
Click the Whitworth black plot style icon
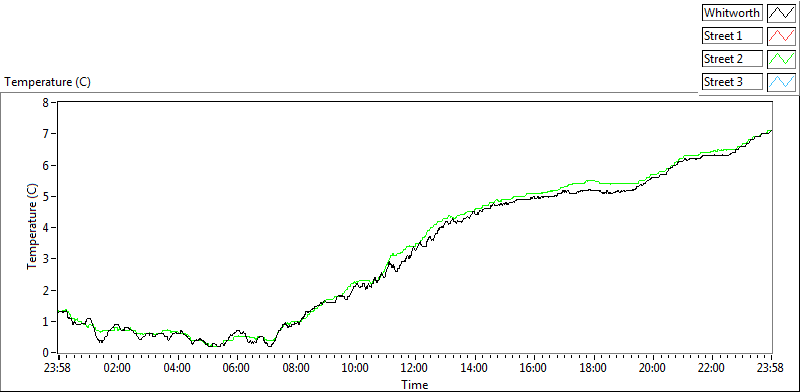tap(781, 13)
